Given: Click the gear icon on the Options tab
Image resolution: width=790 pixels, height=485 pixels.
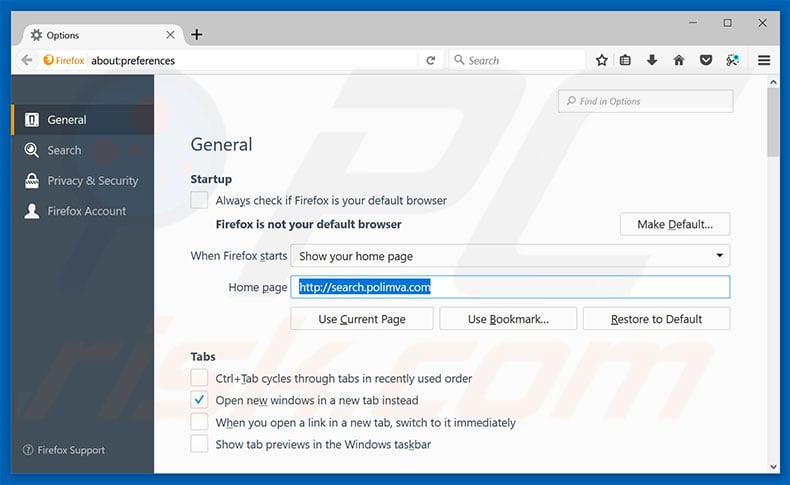Looking at the screenshot, I should (x=36, y=35).
